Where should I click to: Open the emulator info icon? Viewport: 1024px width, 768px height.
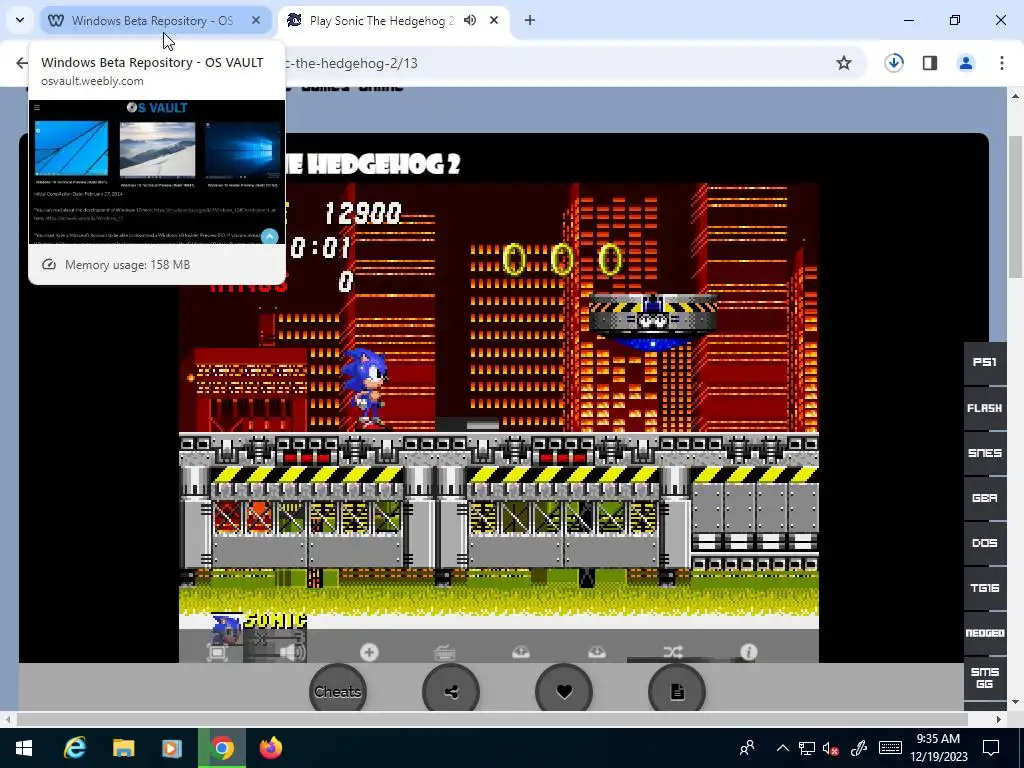pyautogui.click(x=748, y=652)
